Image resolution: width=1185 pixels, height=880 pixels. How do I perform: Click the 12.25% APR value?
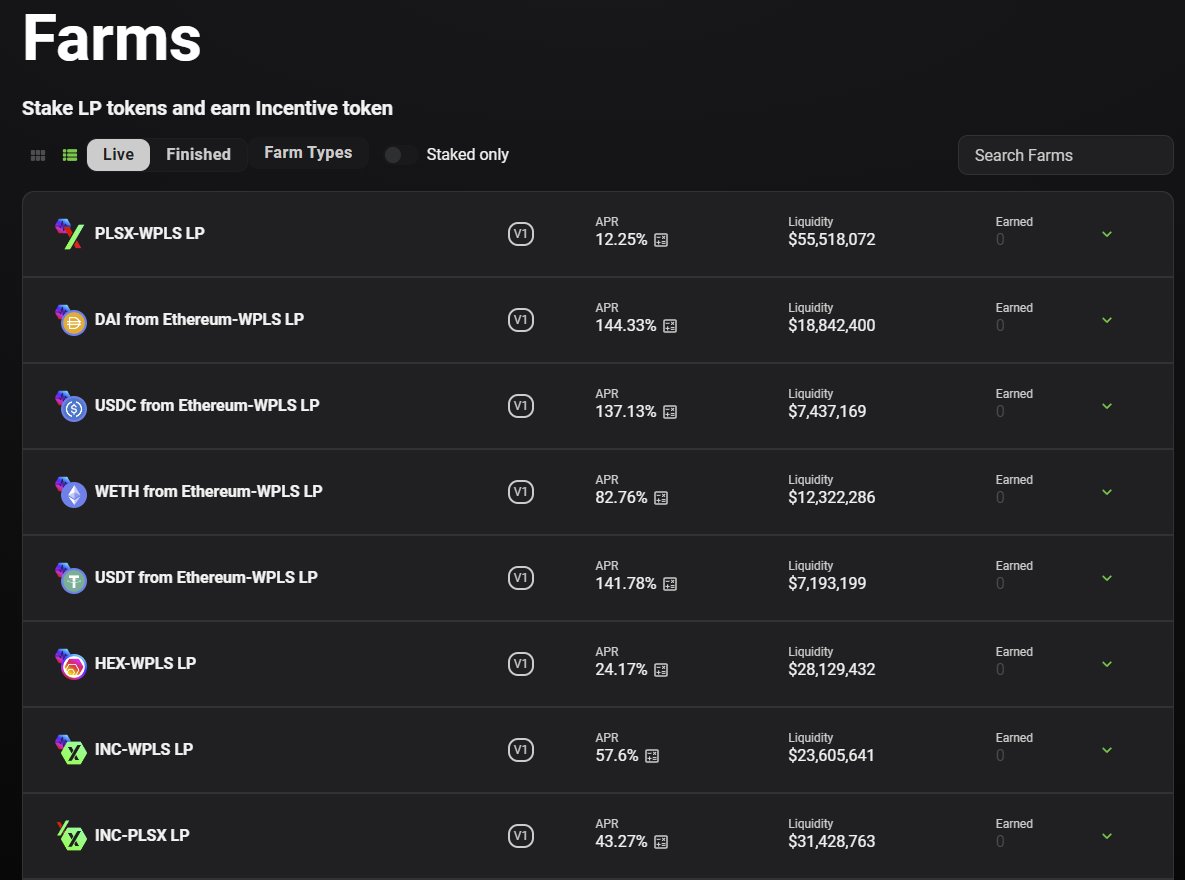click(621, 240)
